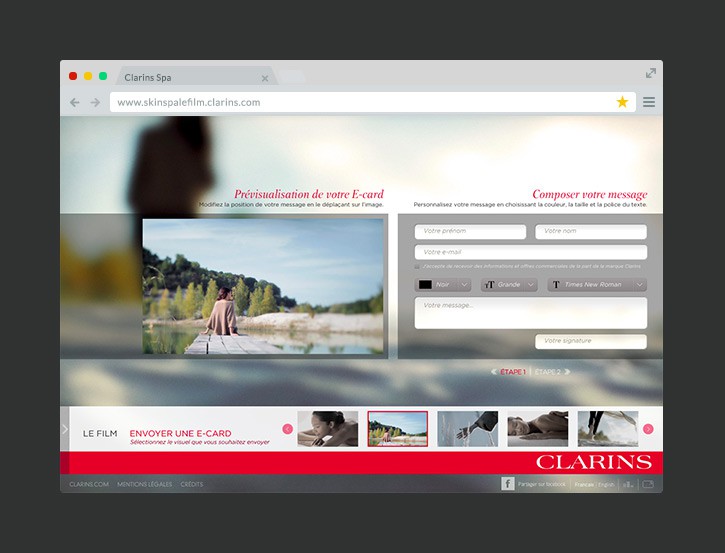Screen dimensions: 725x553
Task: Click the Votre e-mail field
Action: pos(531,252)
